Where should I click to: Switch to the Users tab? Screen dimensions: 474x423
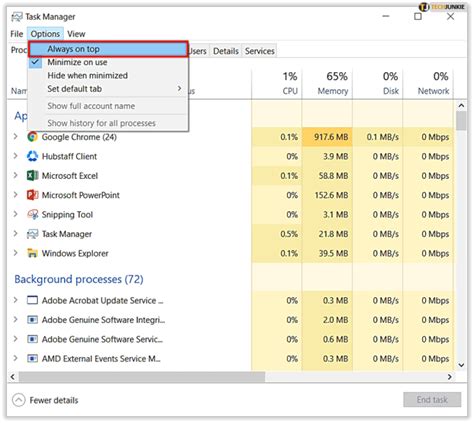199,51
